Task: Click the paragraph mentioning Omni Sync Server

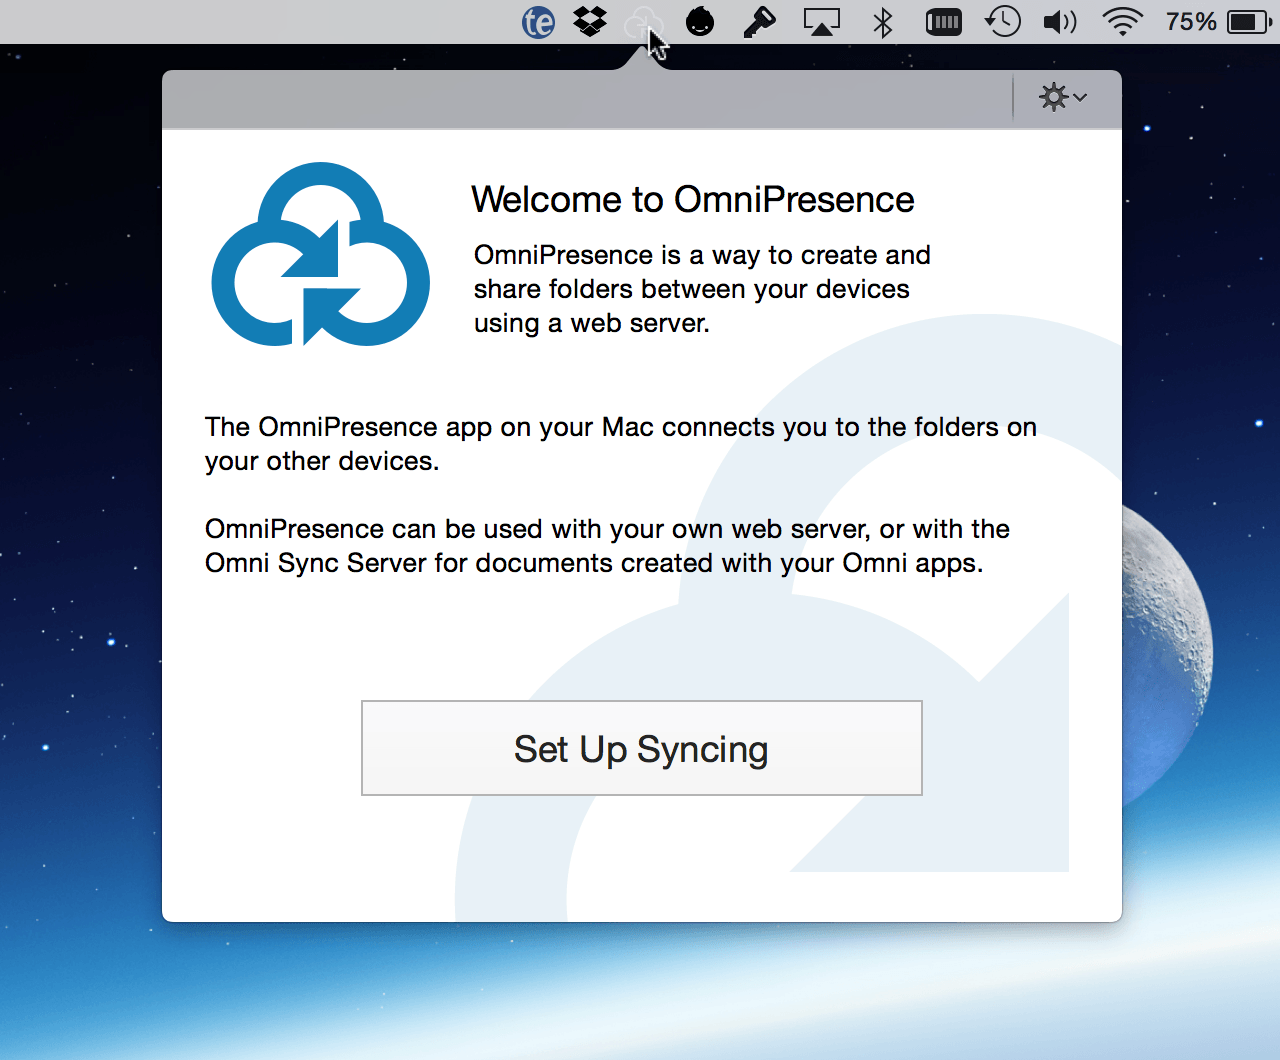Action: click(607, 546)
